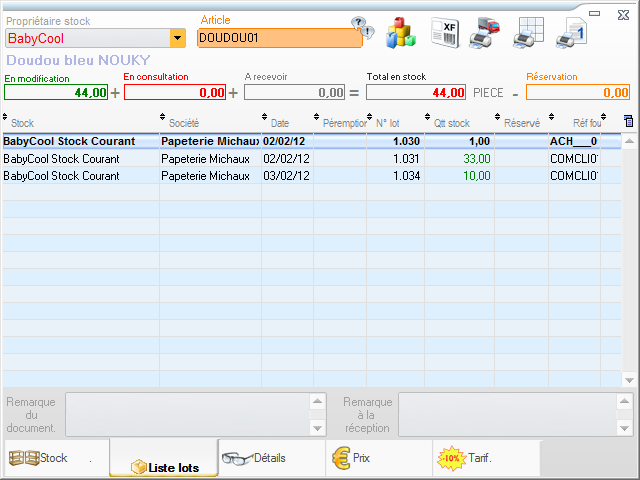Click the printer with delivery truck icon
640x480 pixels.
pyautogui.click(x=486, y=32)
